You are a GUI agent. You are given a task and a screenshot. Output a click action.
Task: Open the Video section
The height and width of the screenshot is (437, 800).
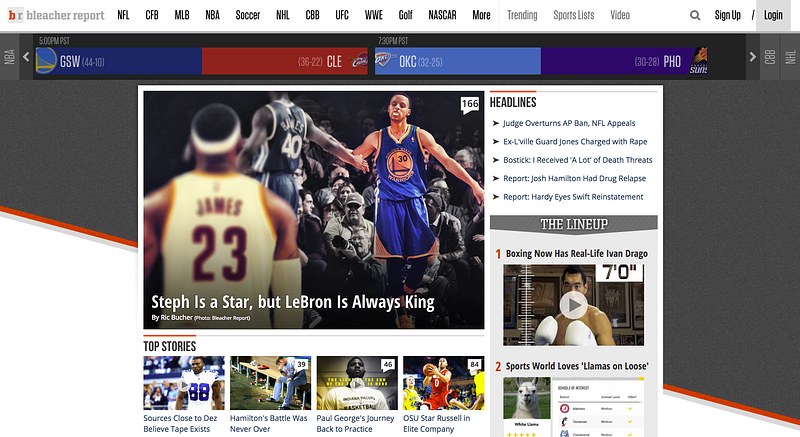(620, 15)
